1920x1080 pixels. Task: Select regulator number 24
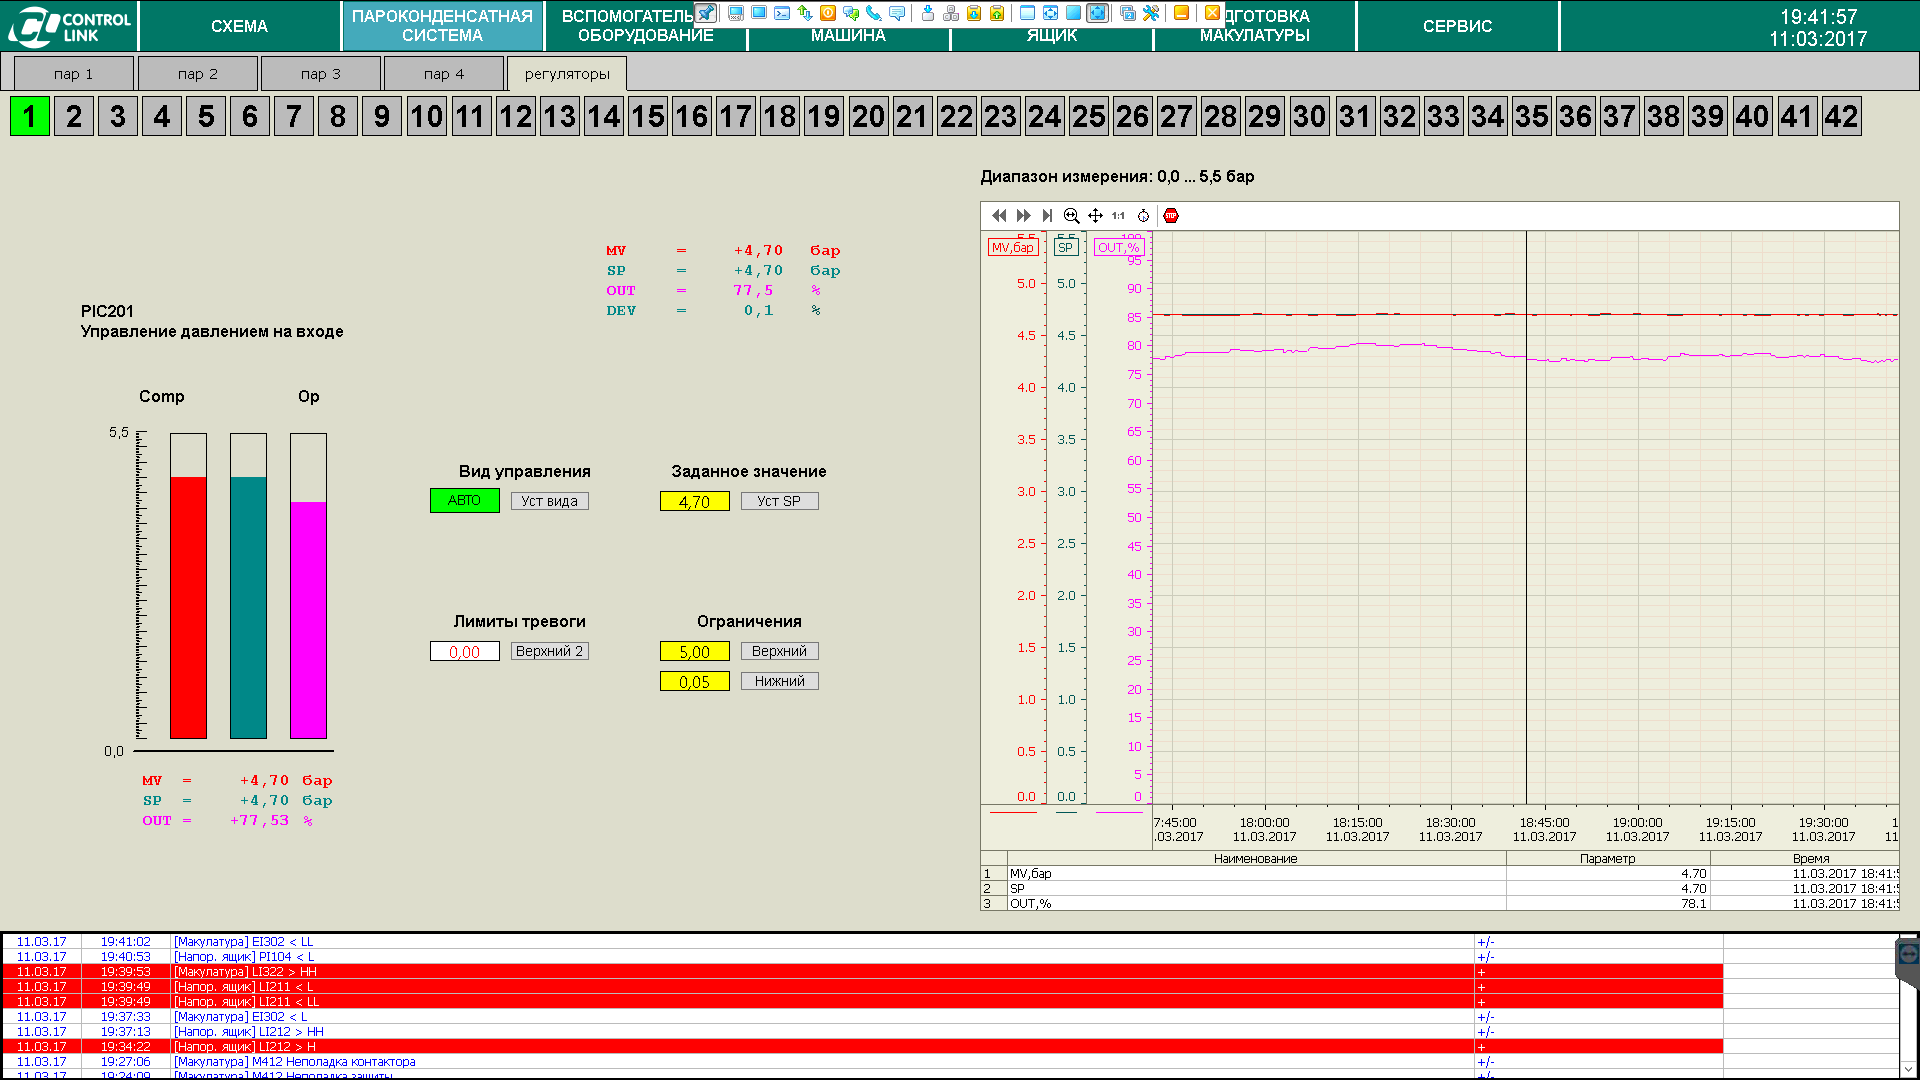tap(1044, 116)
